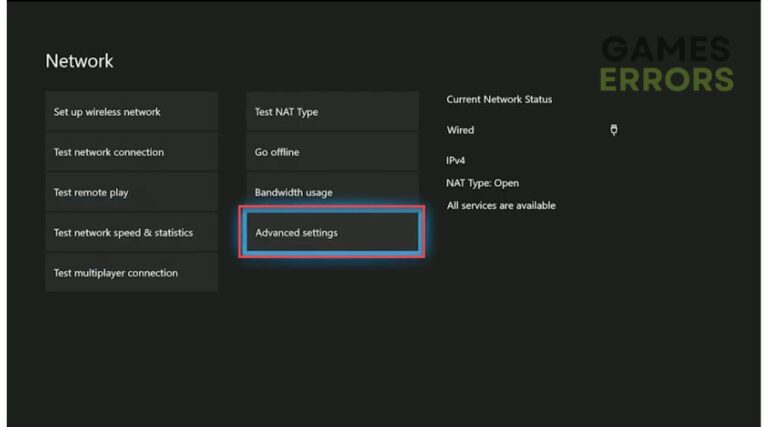The image size is (768, 427).
Task: Click the ERRORS word in watermark
Action: pos(667,79)
